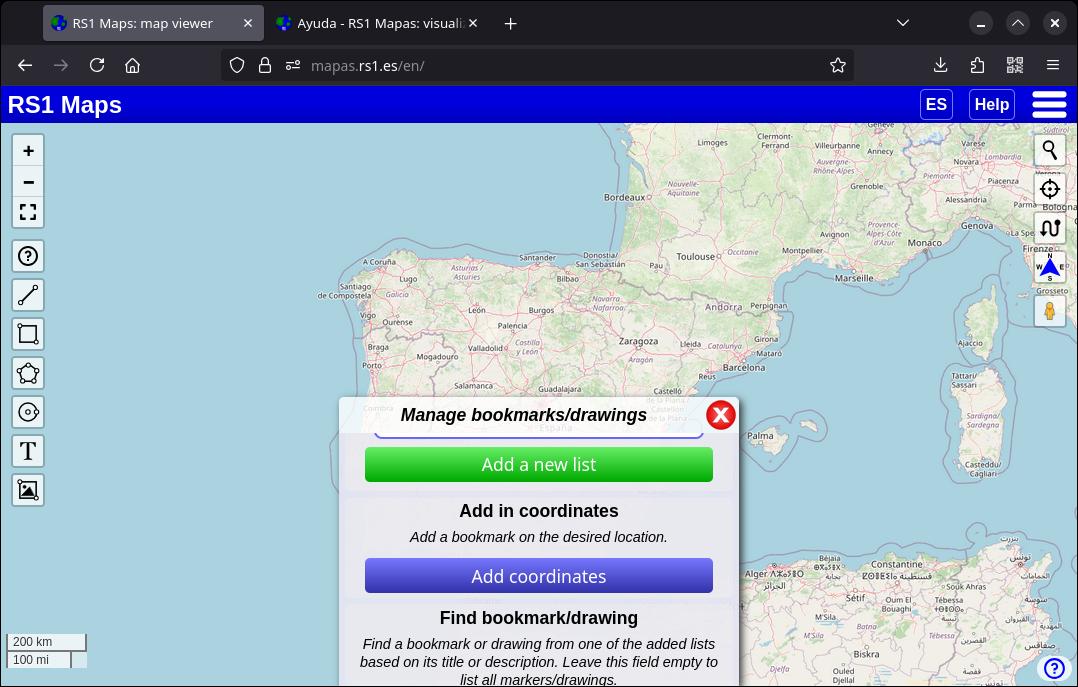
Task: Click the Bilbao label on the map
Action: (x=568, y=279)
